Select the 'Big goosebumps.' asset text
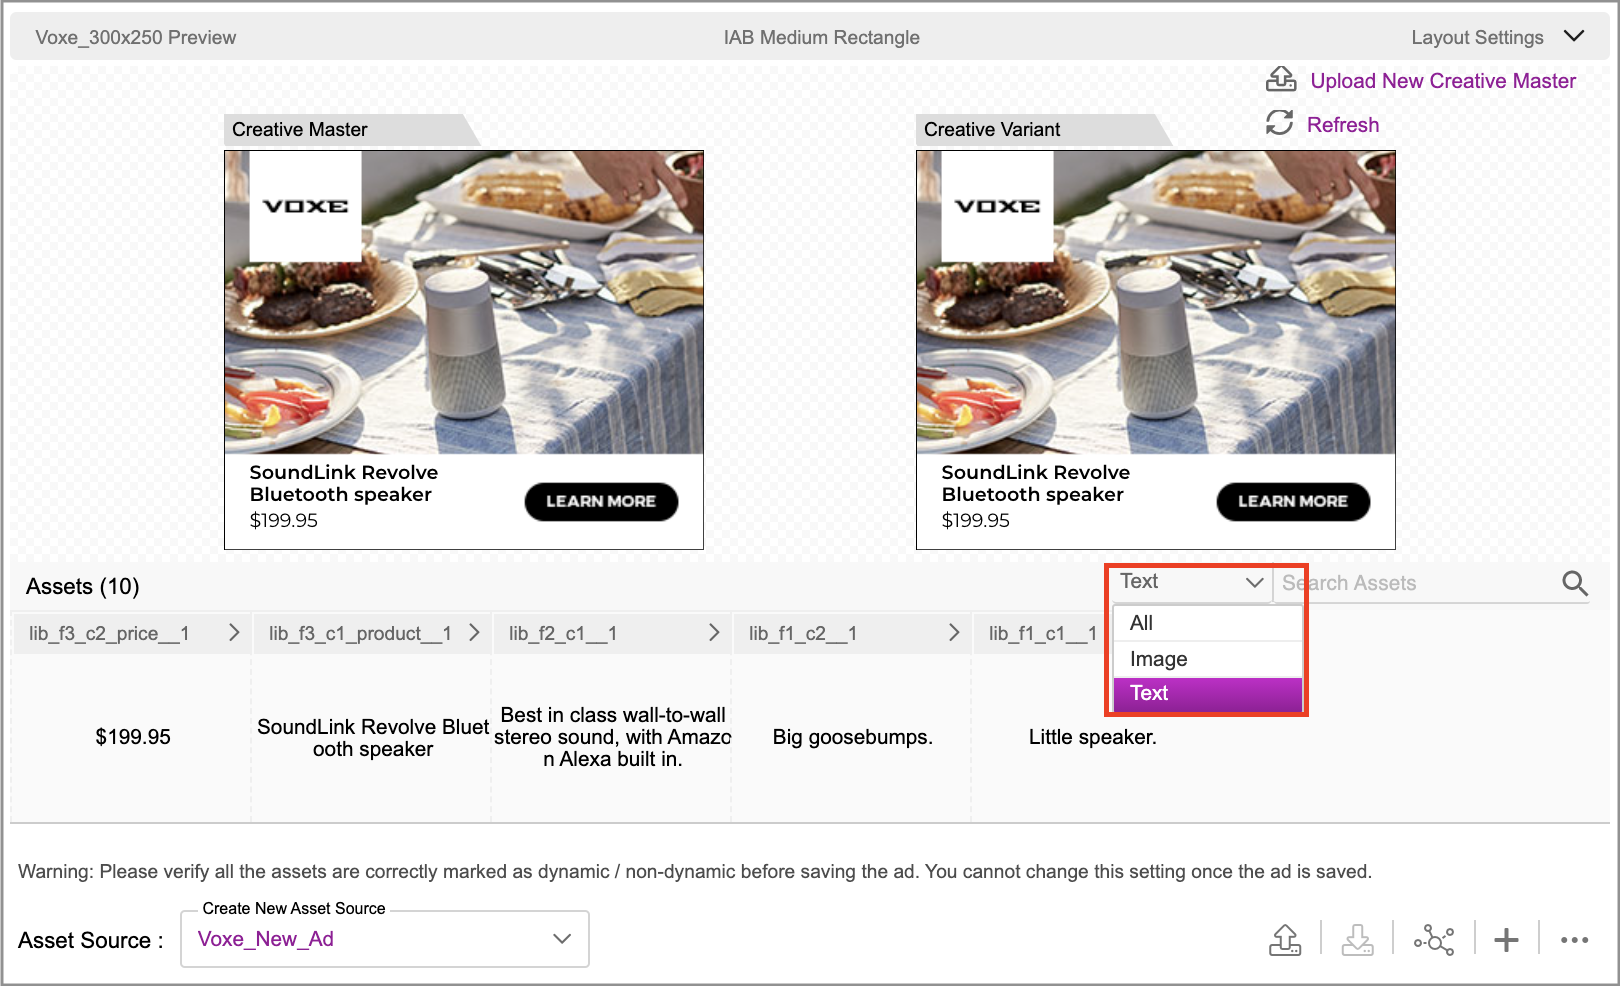Viewport: 1620px width, 986px height. pos(853,737)
